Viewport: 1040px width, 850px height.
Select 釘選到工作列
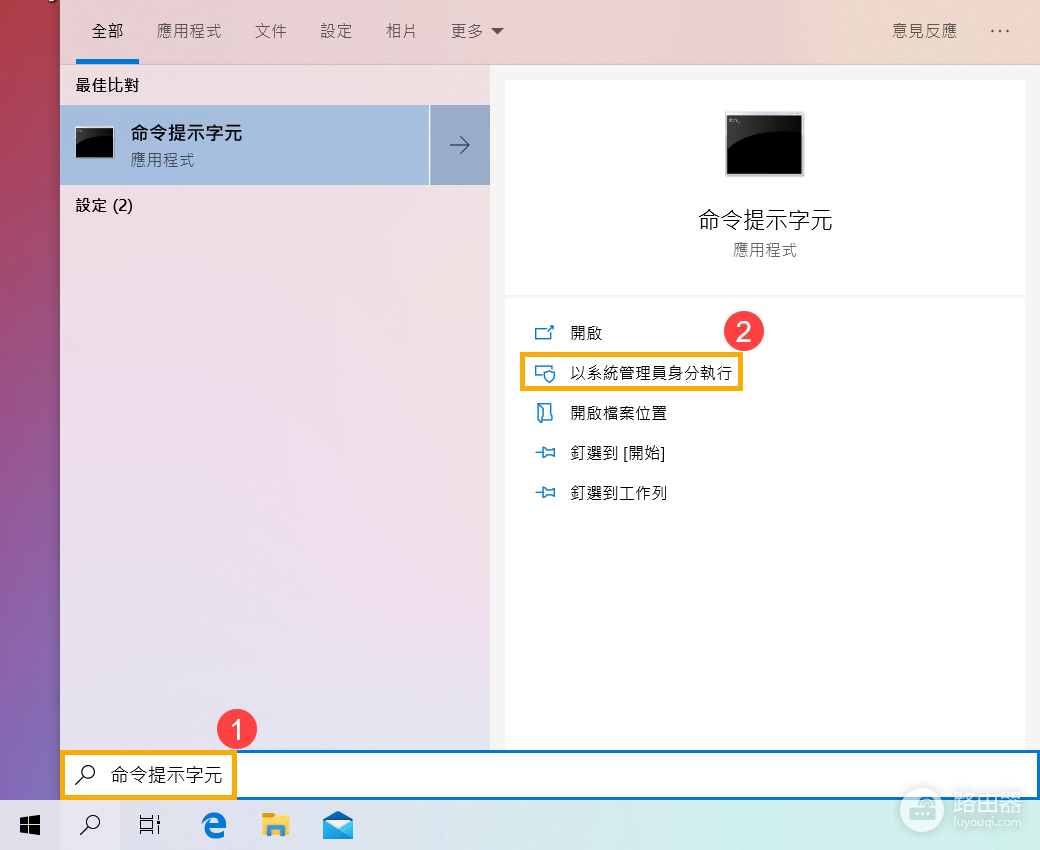click(618, 493)
